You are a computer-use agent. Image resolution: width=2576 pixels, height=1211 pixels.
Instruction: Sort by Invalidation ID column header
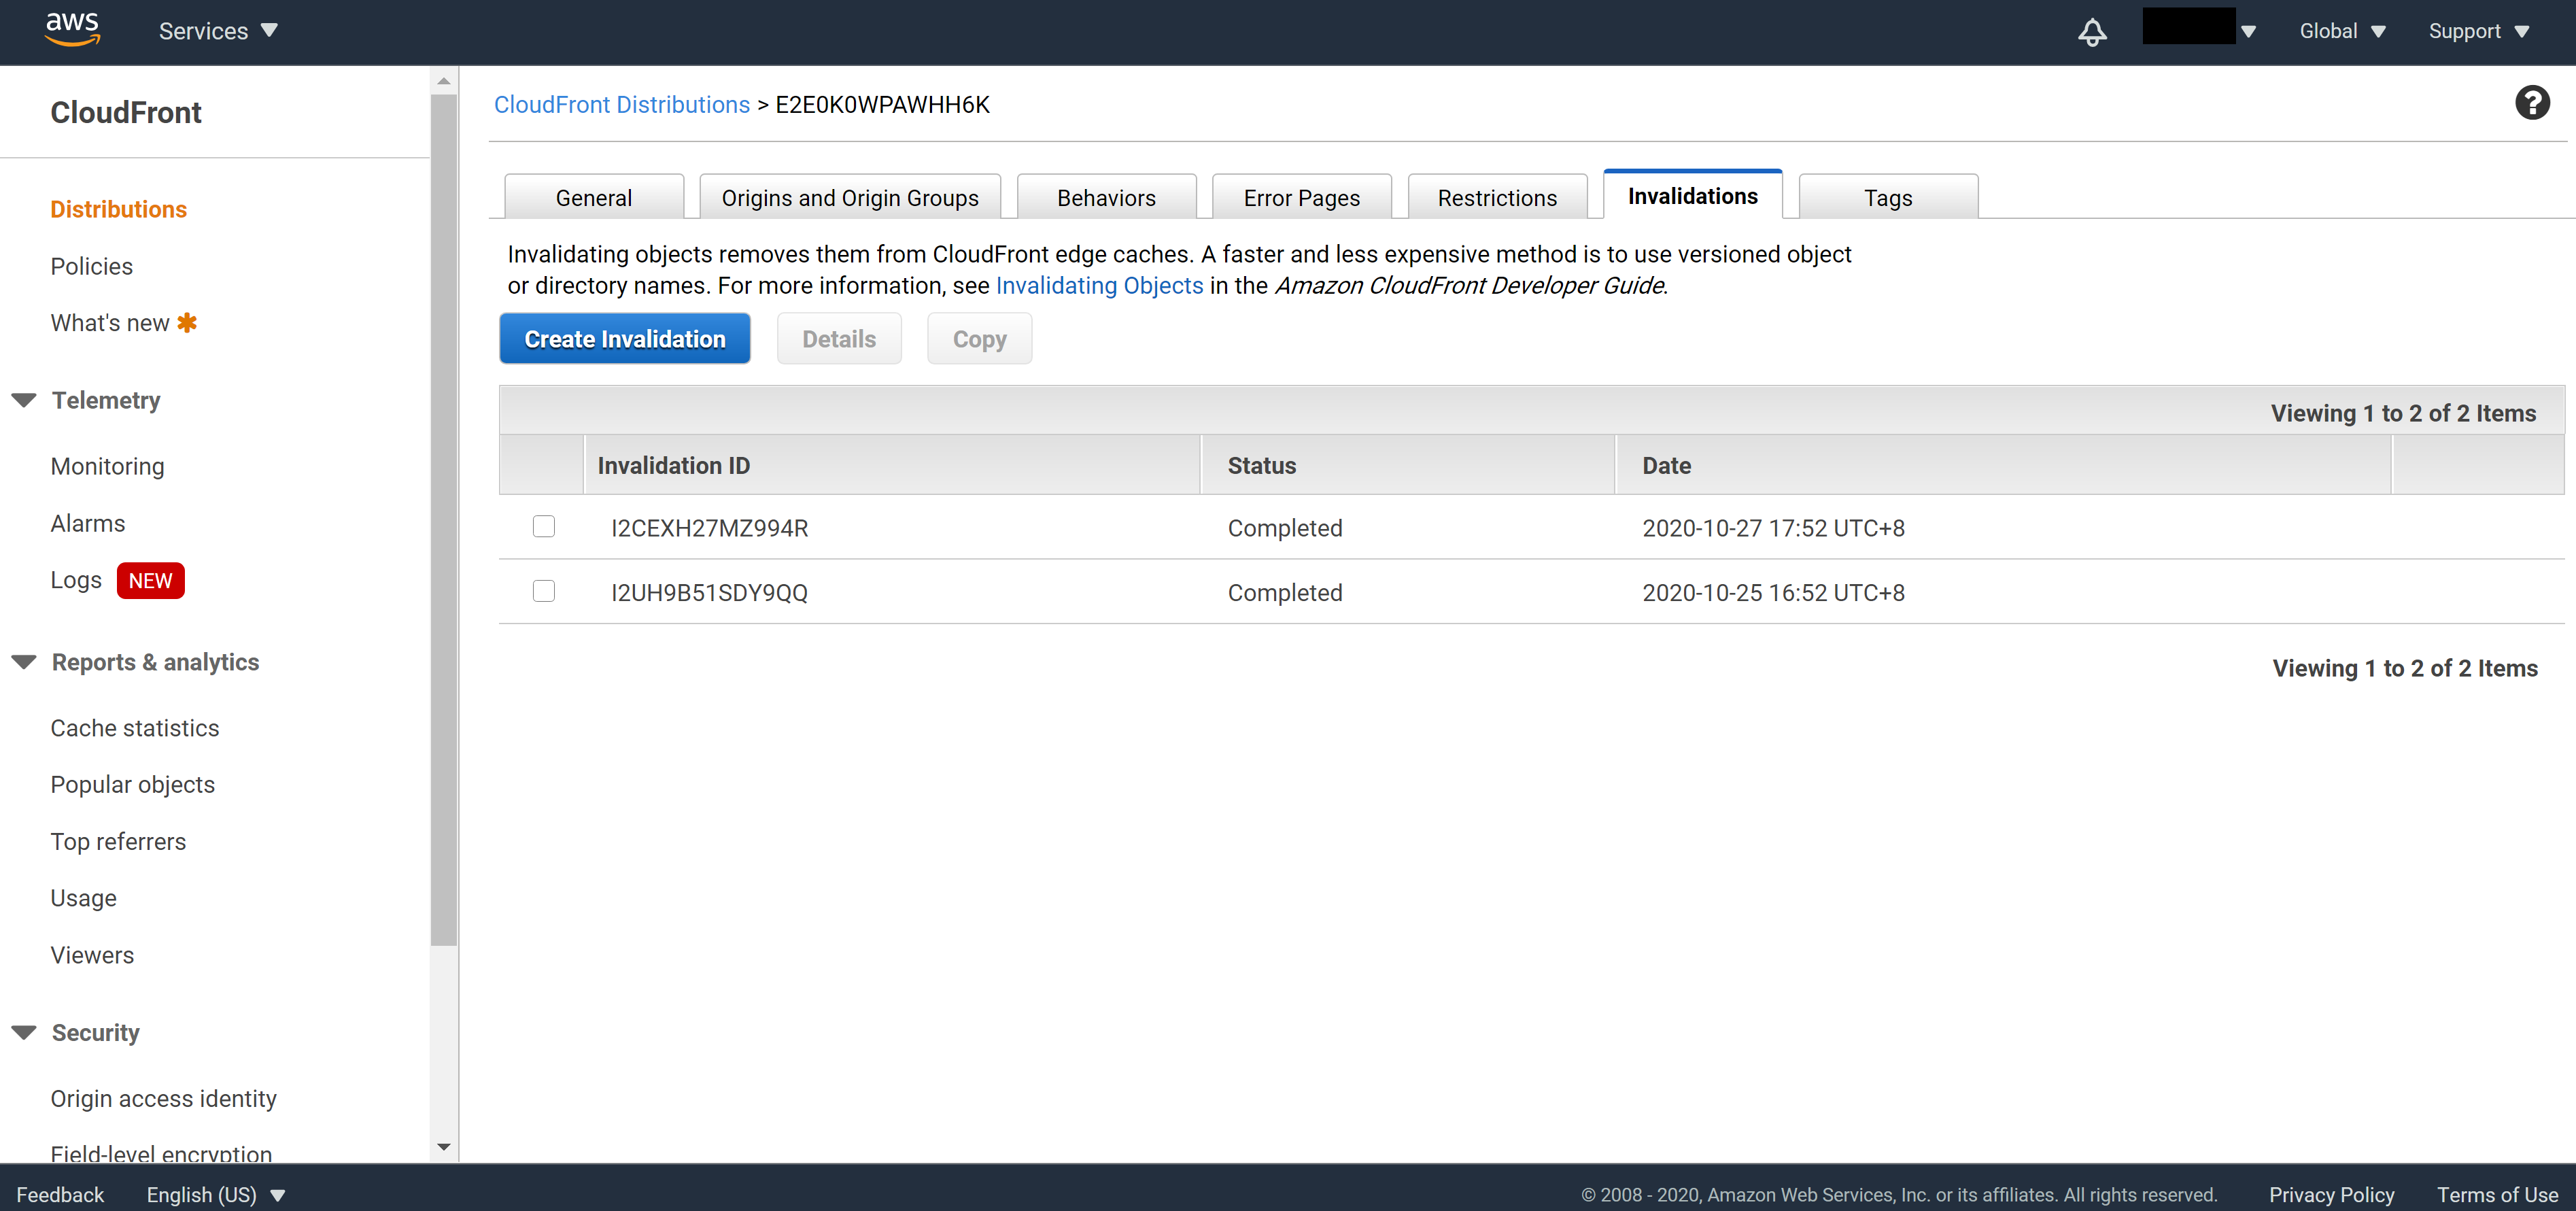tap(892, 465)
